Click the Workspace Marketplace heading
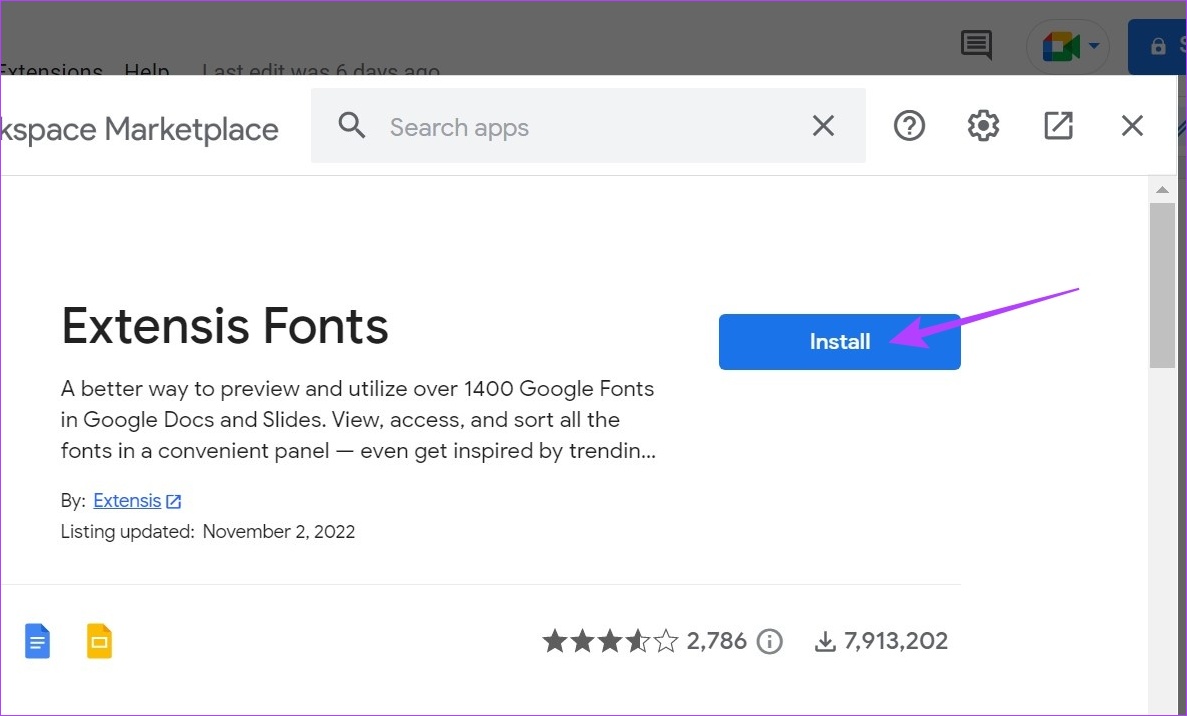 [x=139, y=129]
